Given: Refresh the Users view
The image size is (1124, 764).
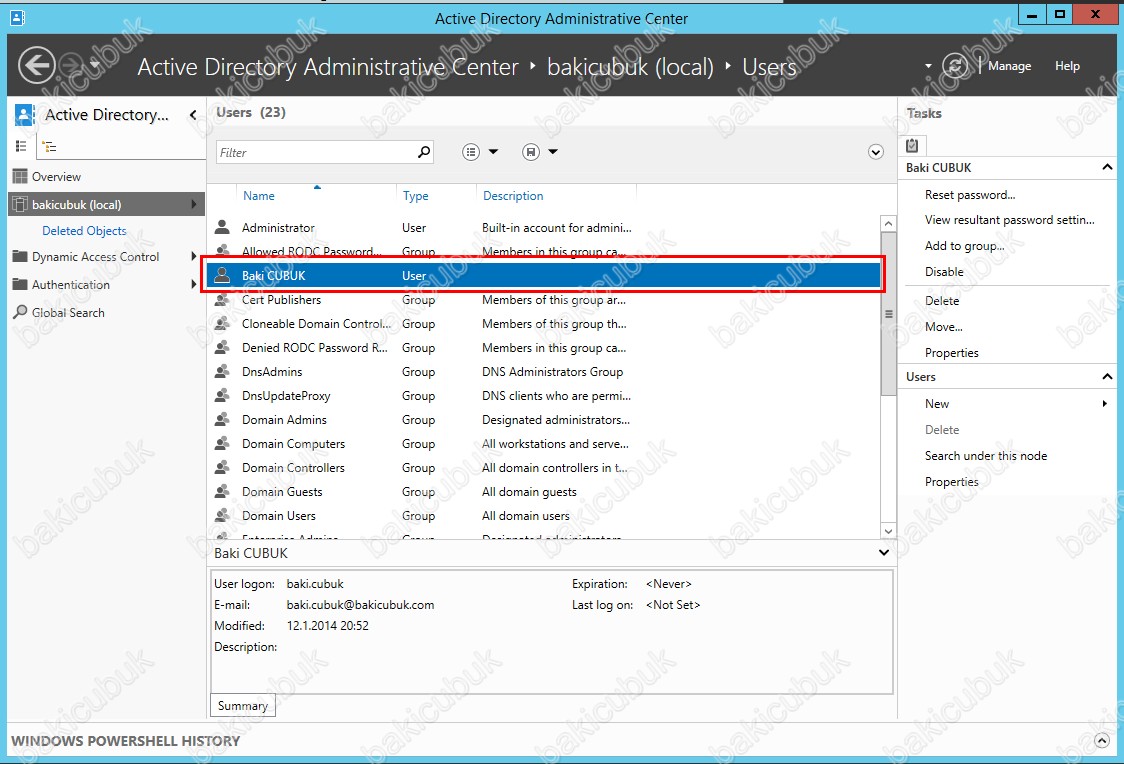Looking at the screenshot, I should click(955, 66).
